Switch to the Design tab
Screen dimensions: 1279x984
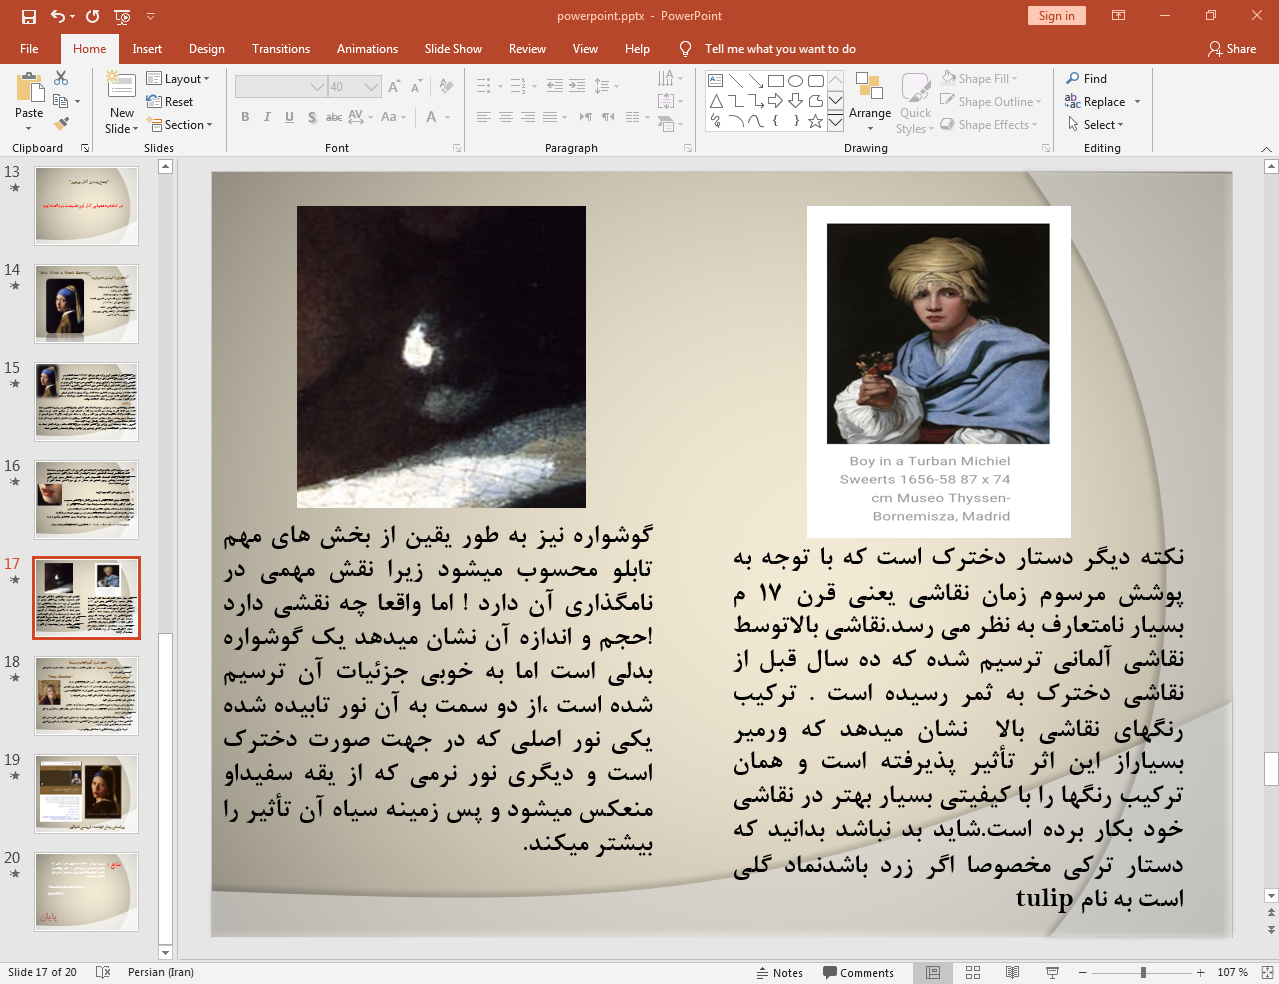[x=207, y=49]
